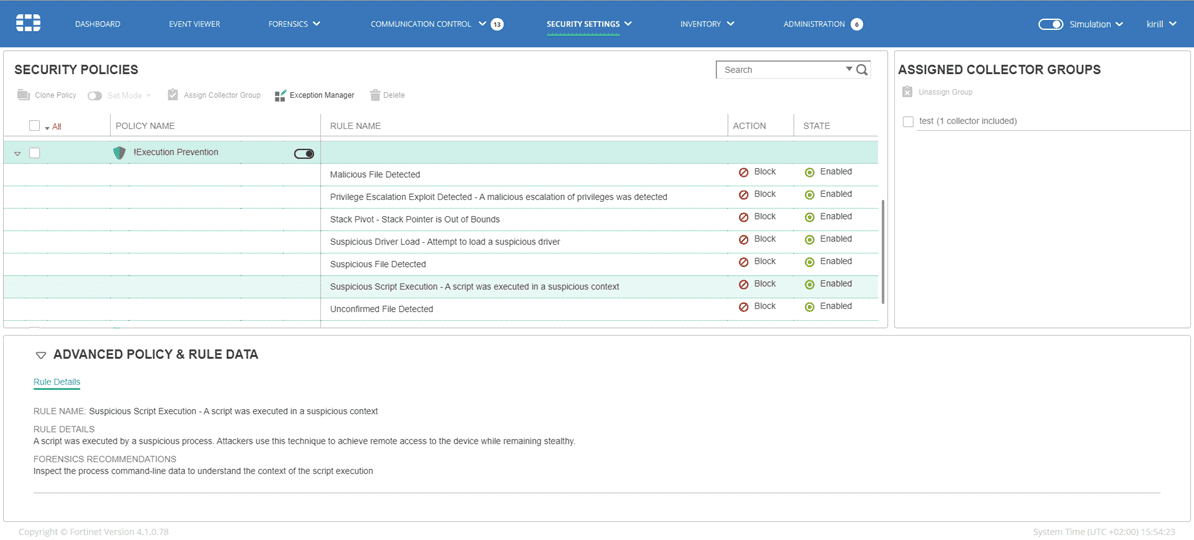Click the Fortinet logo icon
Viewport: 1194px width, 540px height.
coord(28,23)
